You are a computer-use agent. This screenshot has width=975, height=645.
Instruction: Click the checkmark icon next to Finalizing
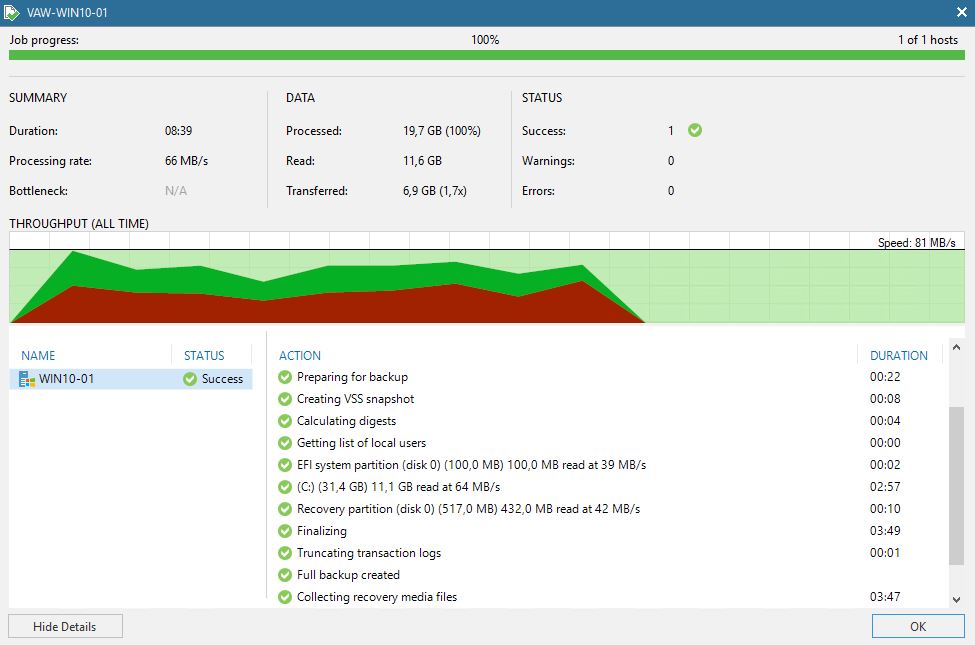[285, 531]
